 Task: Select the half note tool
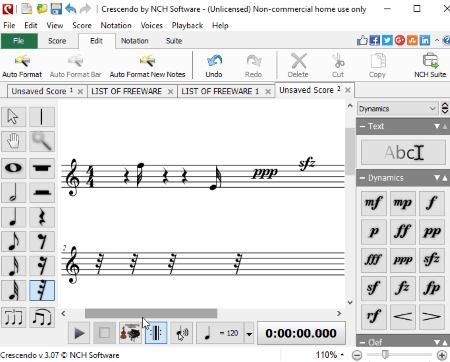[x=14, y=192]
